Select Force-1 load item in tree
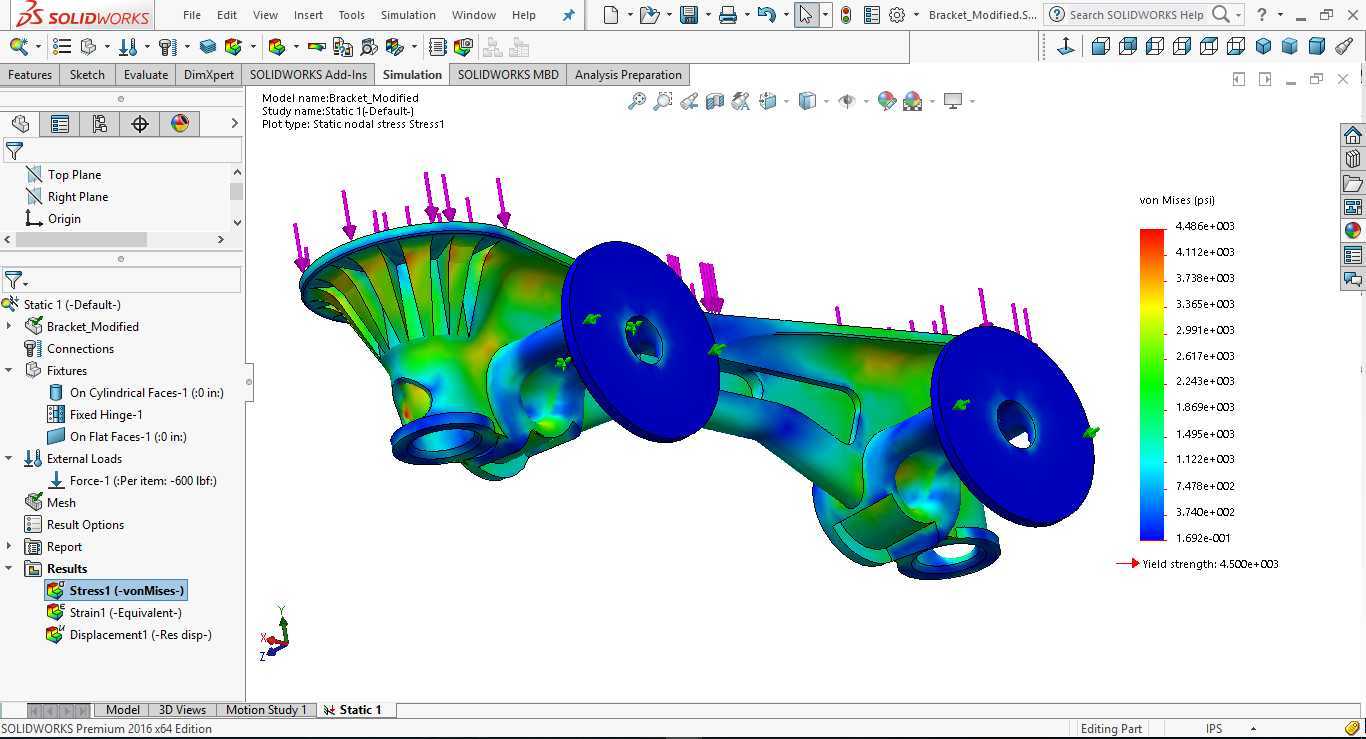Image resolution: width=1366 pixels, height=739 pixels. pos(133,481)
